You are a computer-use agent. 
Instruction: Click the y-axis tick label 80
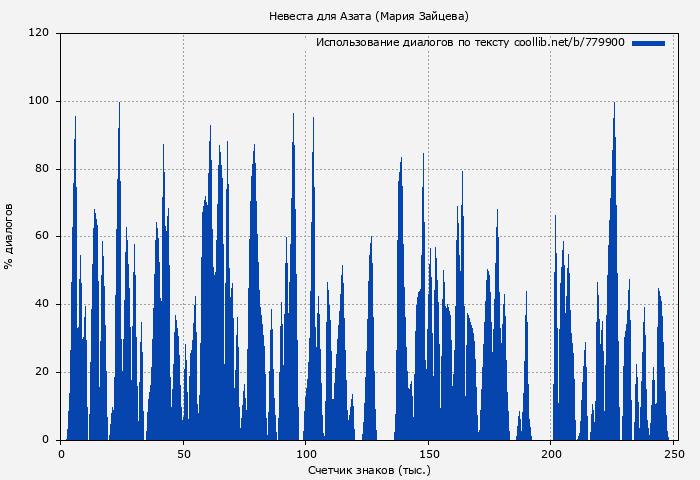click(x=42, y=169)
